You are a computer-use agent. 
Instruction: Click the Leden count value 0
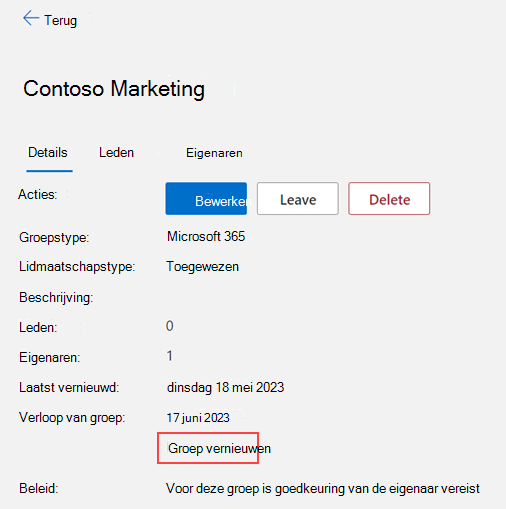170,326
